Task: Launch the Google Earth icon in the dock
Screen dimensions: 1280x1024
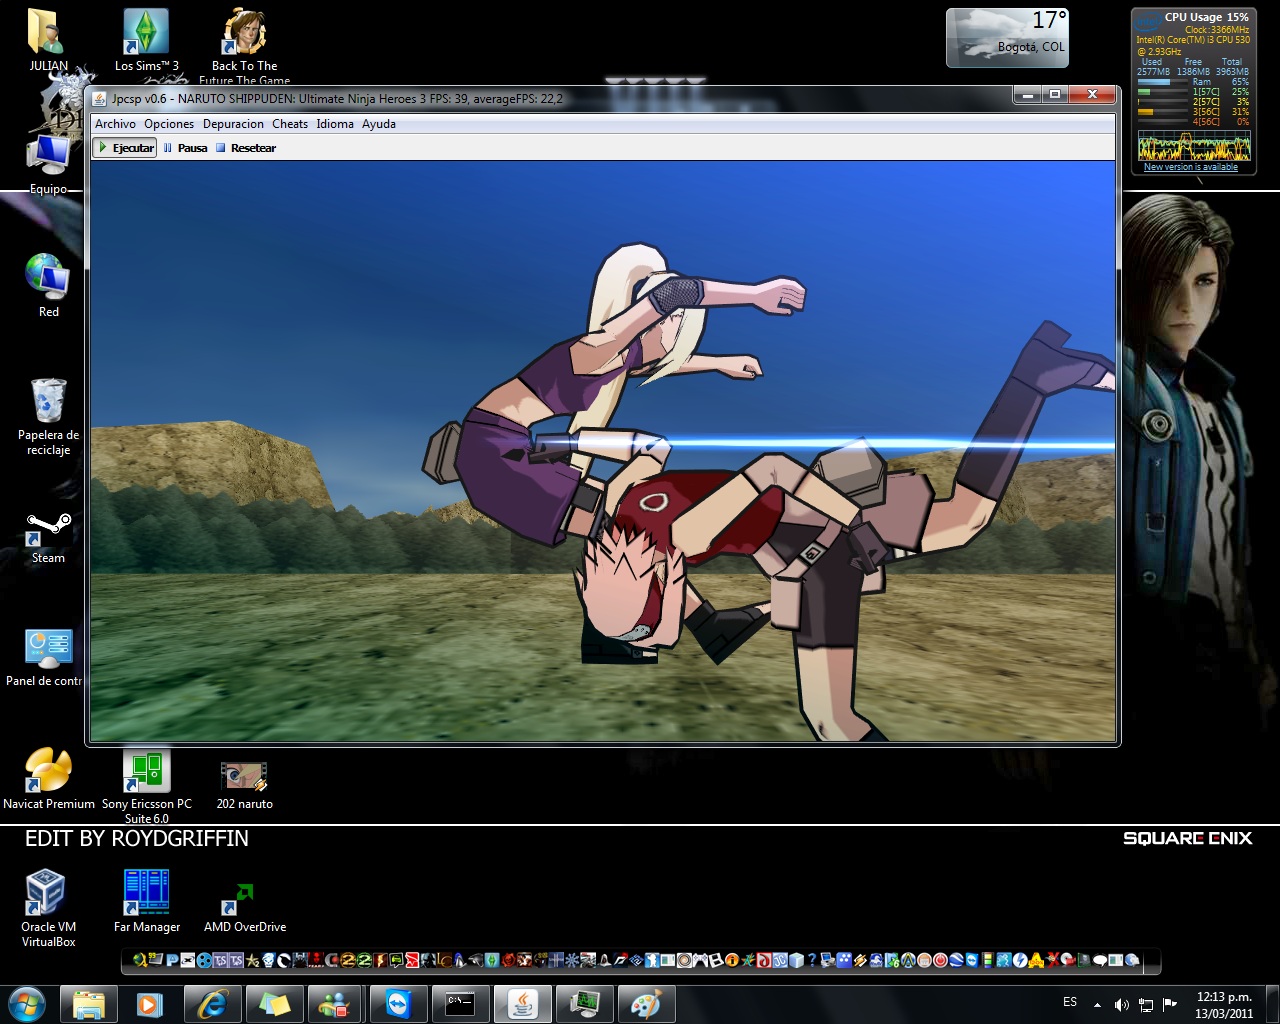Action: pyautogui.click(x=955, y=960)
